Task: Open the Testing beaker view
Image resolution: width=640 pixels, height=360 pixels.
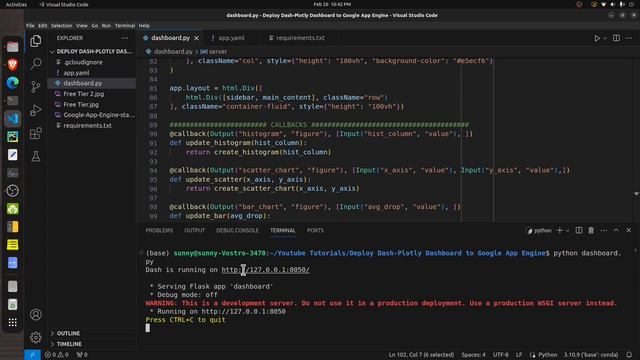Action: (36, 156)
